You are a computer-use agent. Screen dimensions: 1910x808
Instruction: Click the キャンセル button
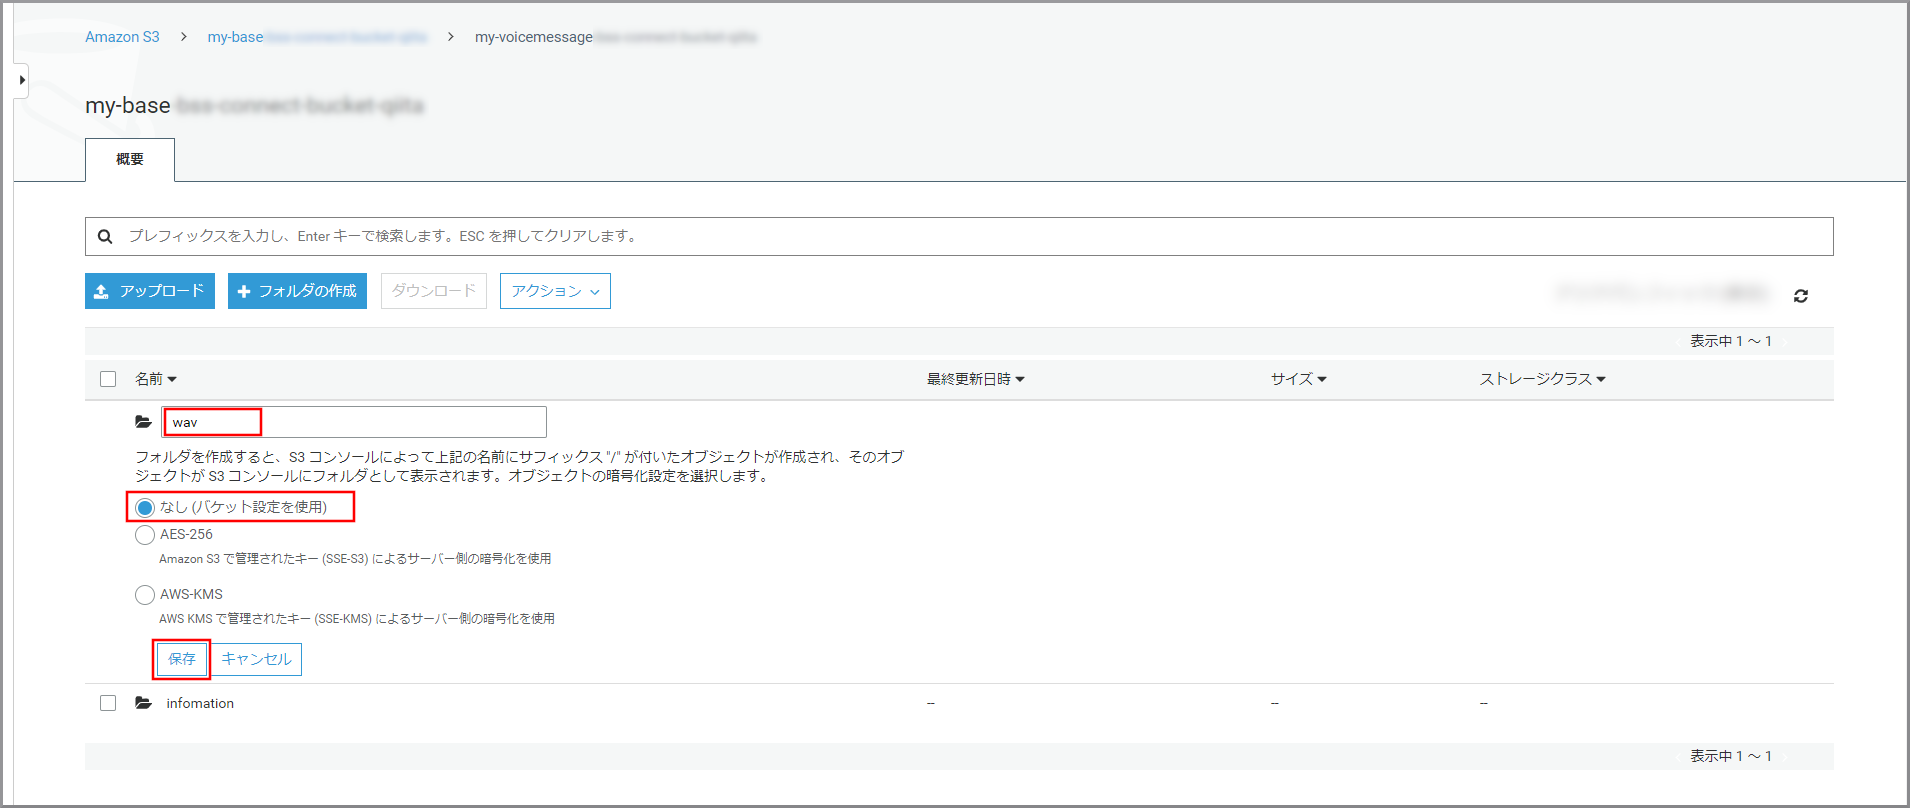(257, 659)
